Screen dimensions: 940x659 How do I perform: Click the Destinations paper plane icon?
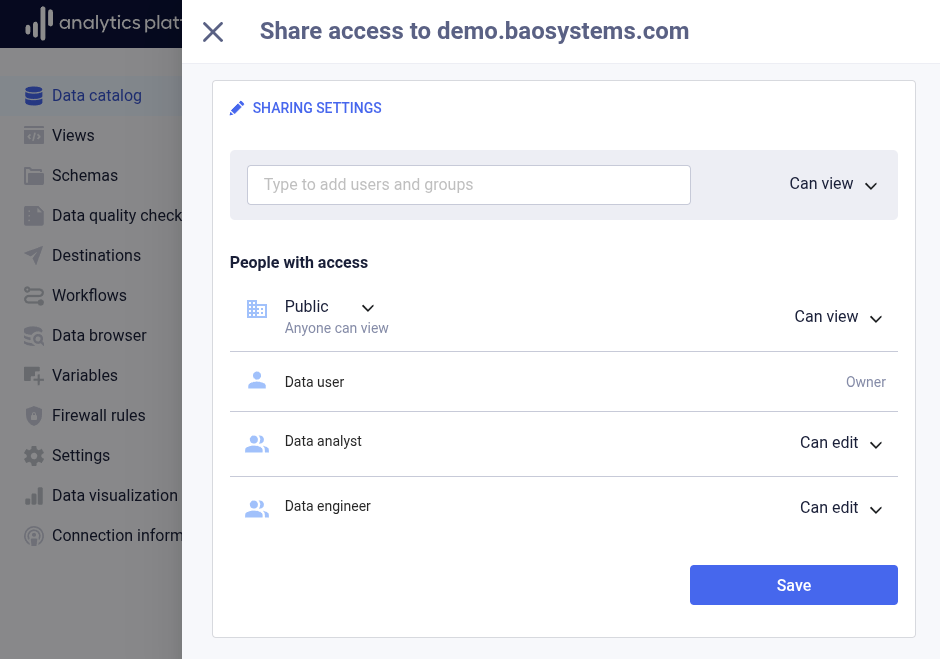34,256
